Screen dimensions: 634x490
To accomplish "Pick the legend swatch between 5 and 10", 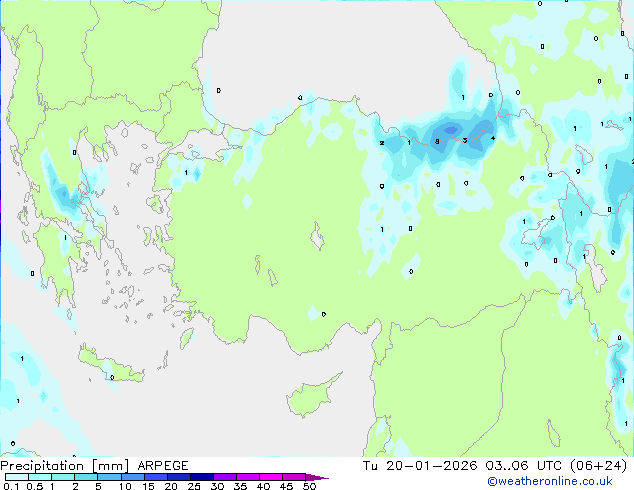I will click(x=109, y=477).
